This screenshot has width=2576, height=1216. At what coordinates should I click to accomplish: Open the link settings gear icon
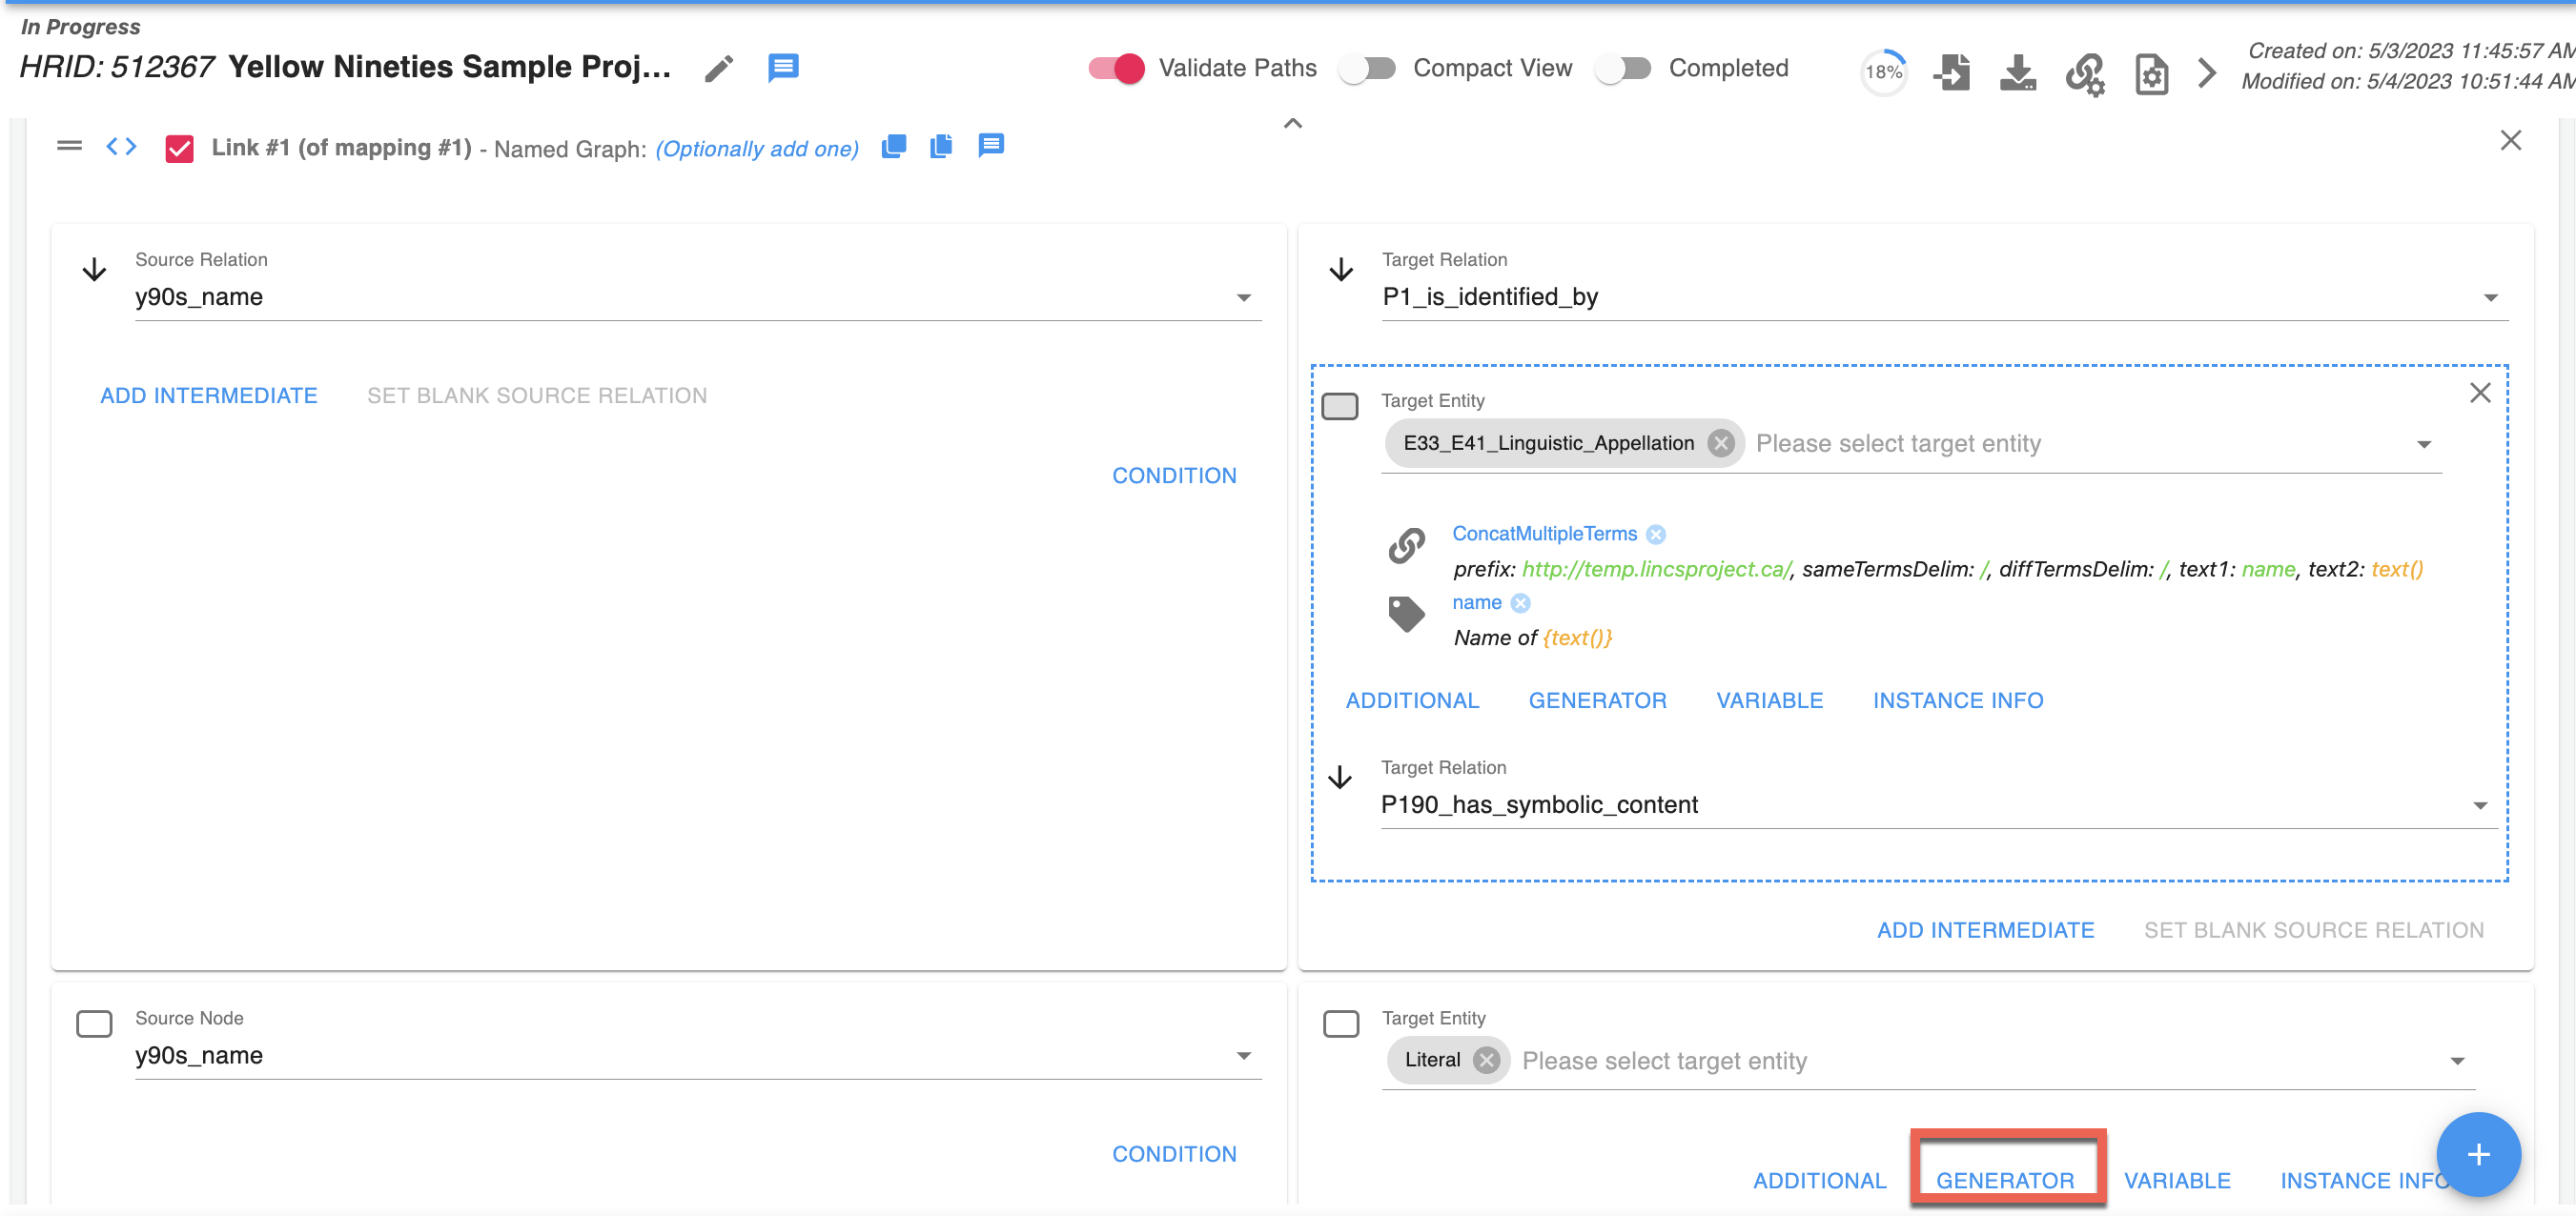tap(2085, 73)
